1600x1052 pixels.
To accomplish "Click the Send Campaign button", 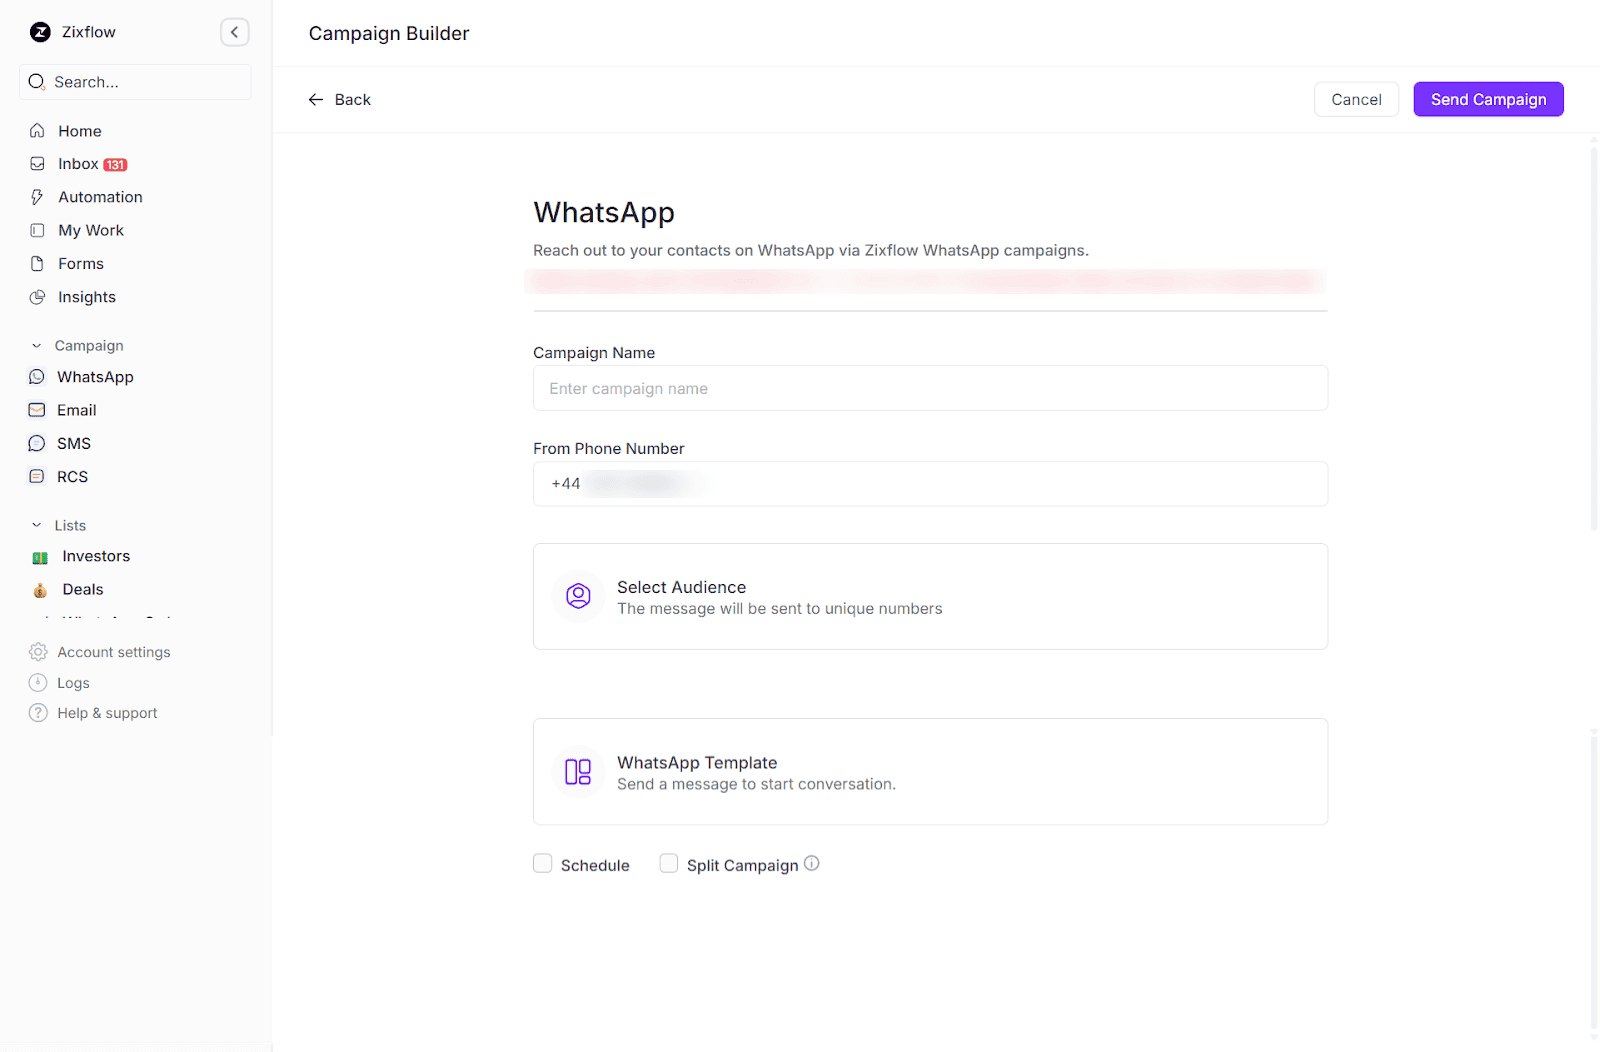I will coord(1488,99).
